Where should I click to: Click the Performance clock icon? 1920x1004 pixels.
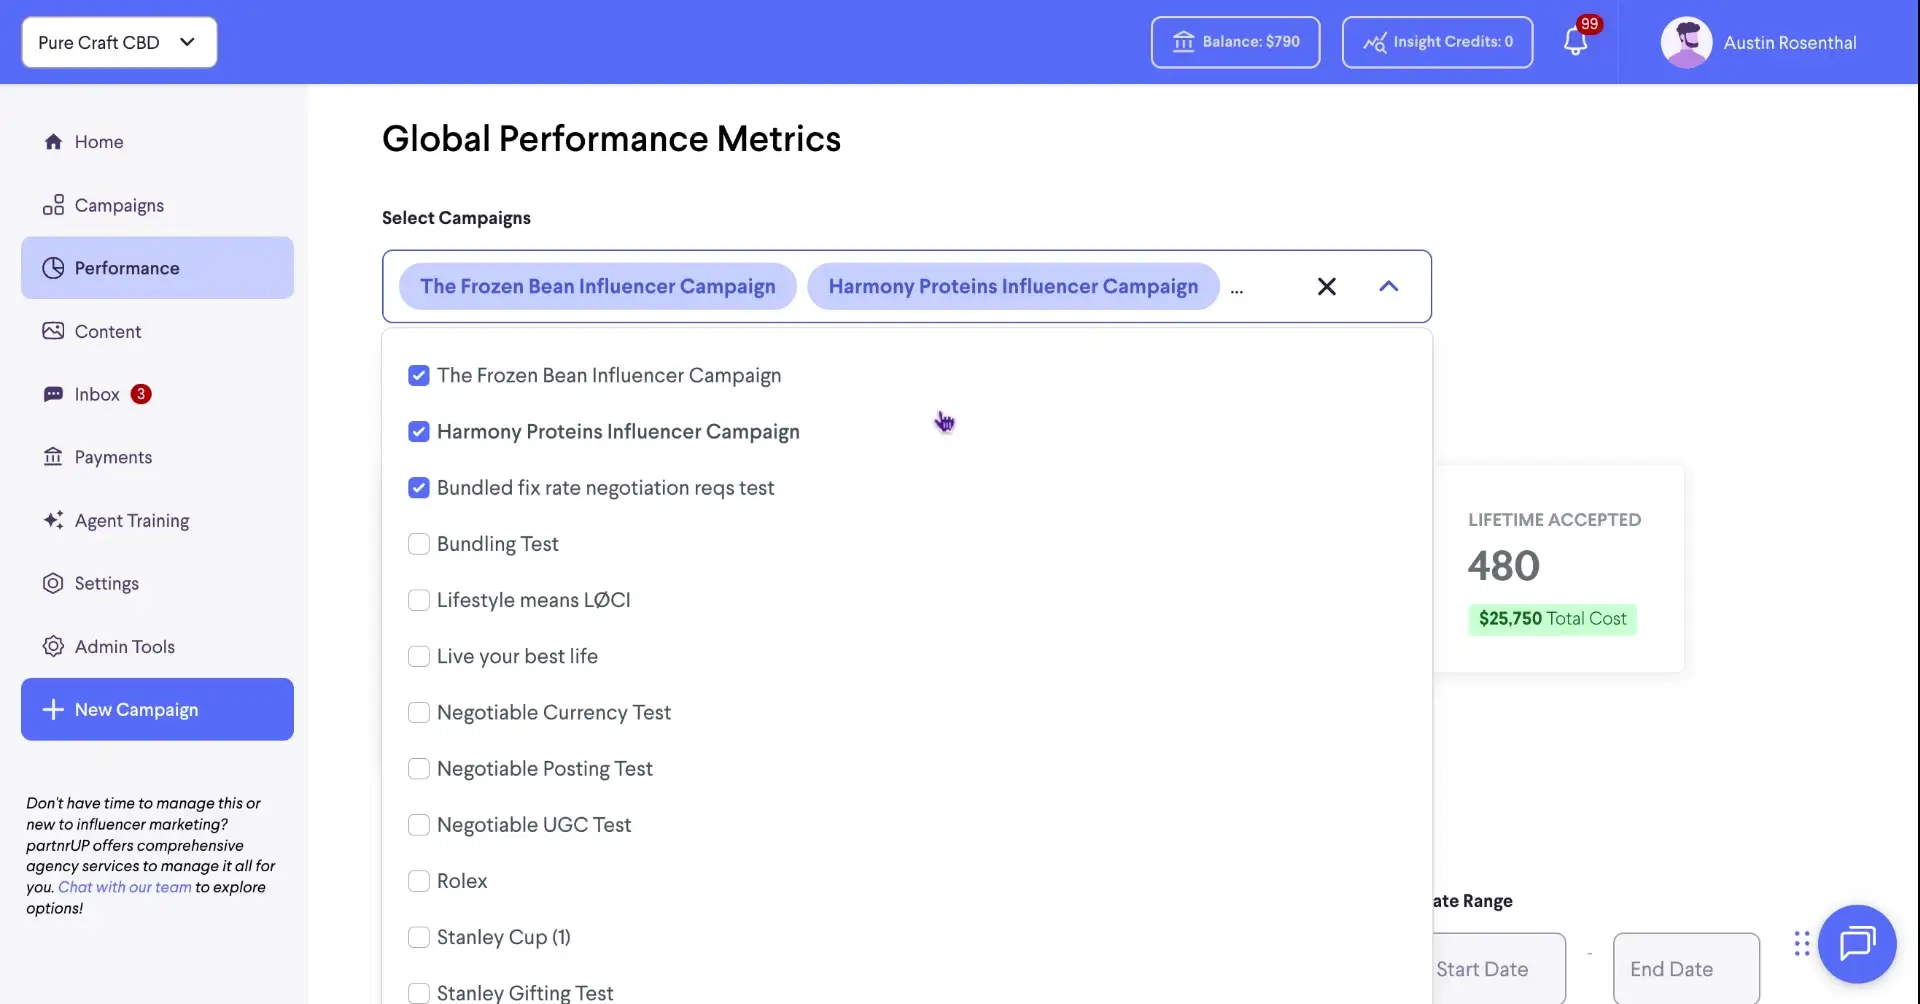[x=53, y=267]
